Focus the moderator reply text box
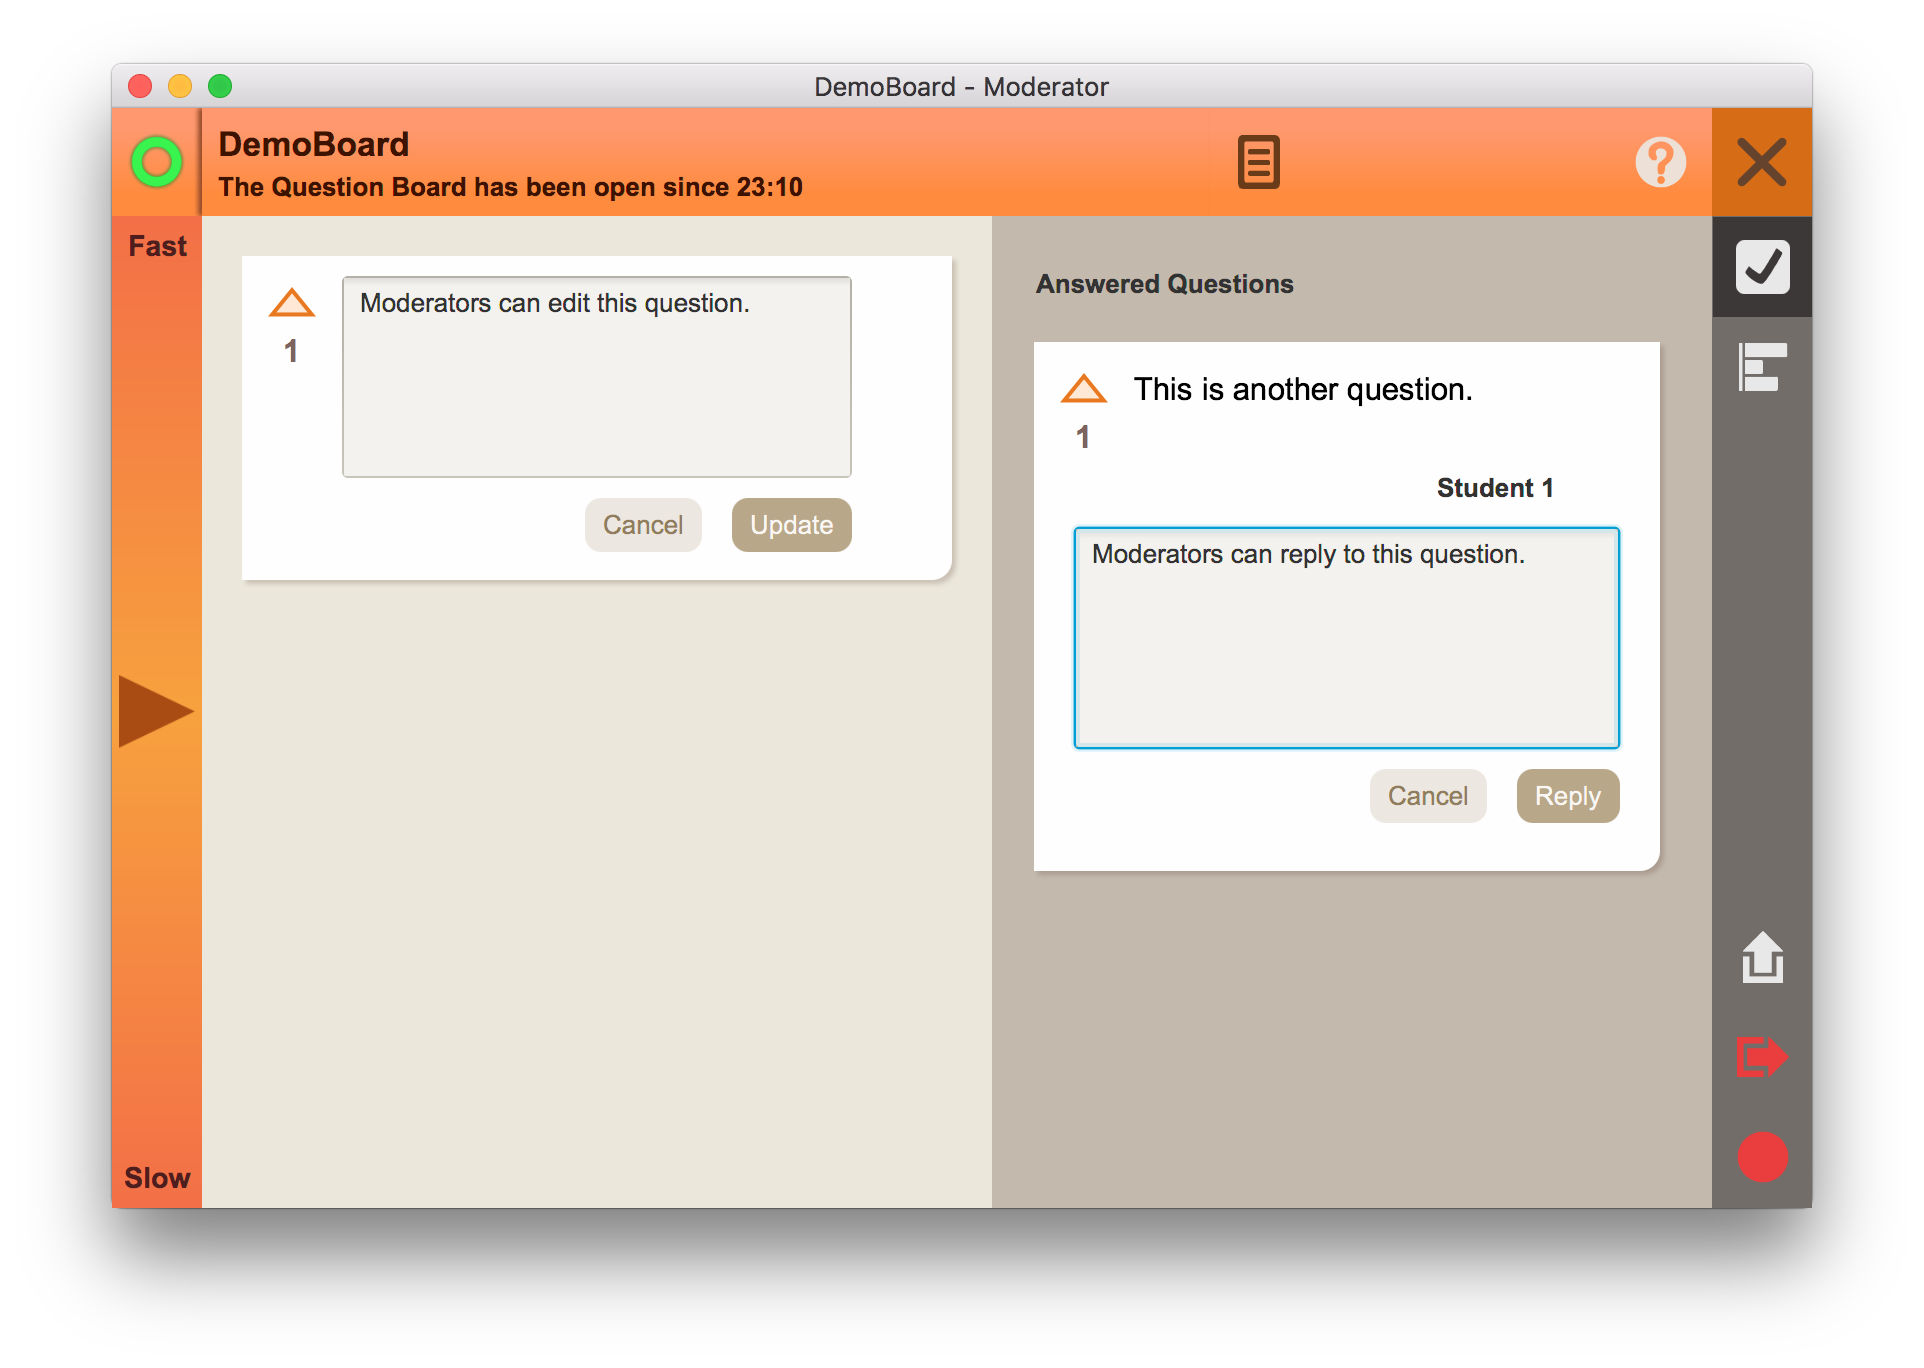Screen dimensions: 1924x1368 click(1346, 638)
